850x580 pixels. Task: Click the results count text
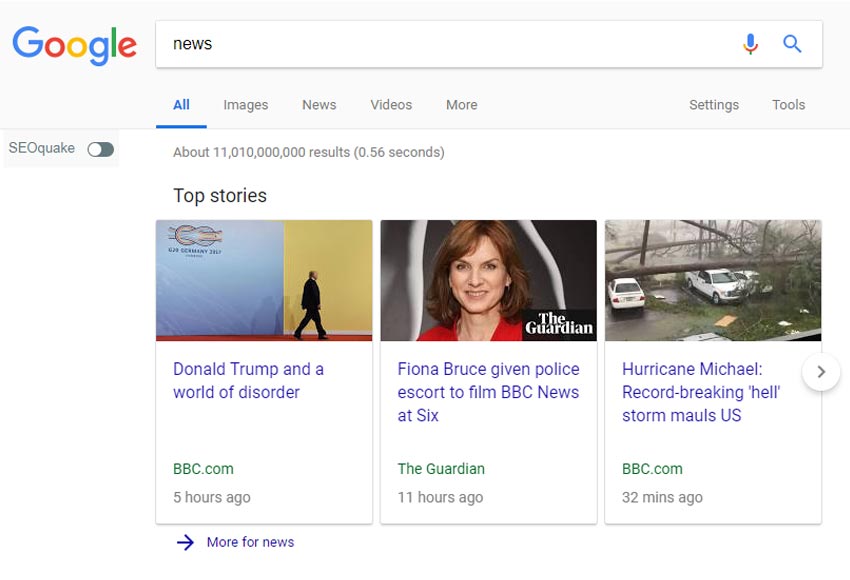pos(308,152)
